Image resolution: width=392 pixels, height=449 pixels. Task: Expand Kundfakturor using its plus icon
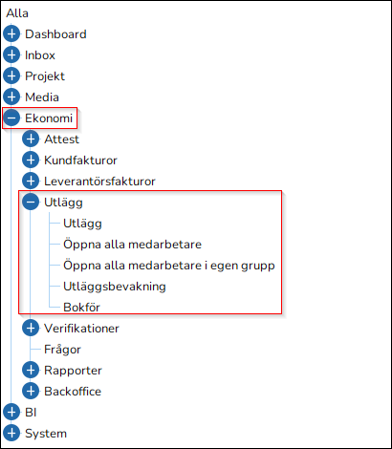point(31,160)
